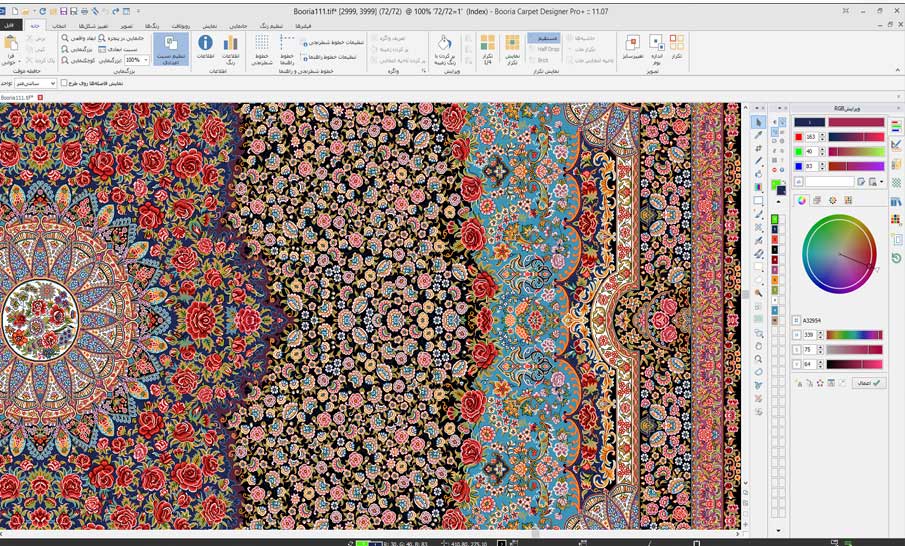The image size is (905, 546).
Task: Open the Resize (تغییر سایز) image tool
Action: (633, 46)
